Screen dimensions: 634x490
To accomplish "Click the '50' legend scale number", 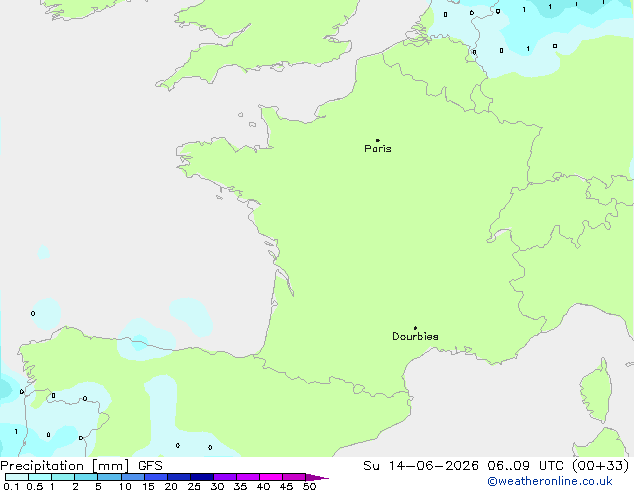I will coord(309,486).
